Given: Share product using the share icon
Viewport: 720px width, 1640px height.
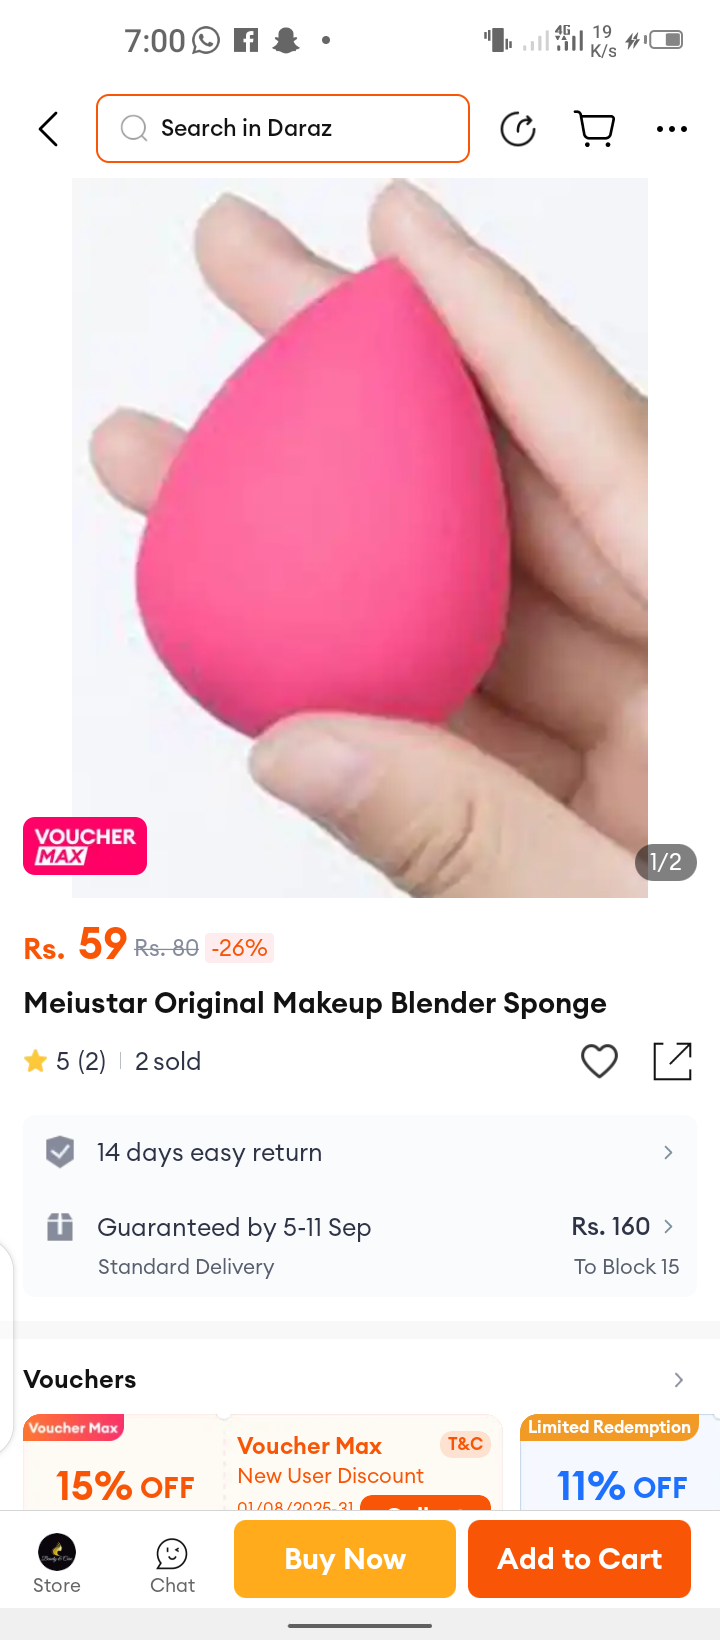Looking at the screenshot, I should [x=673, y=1061].
